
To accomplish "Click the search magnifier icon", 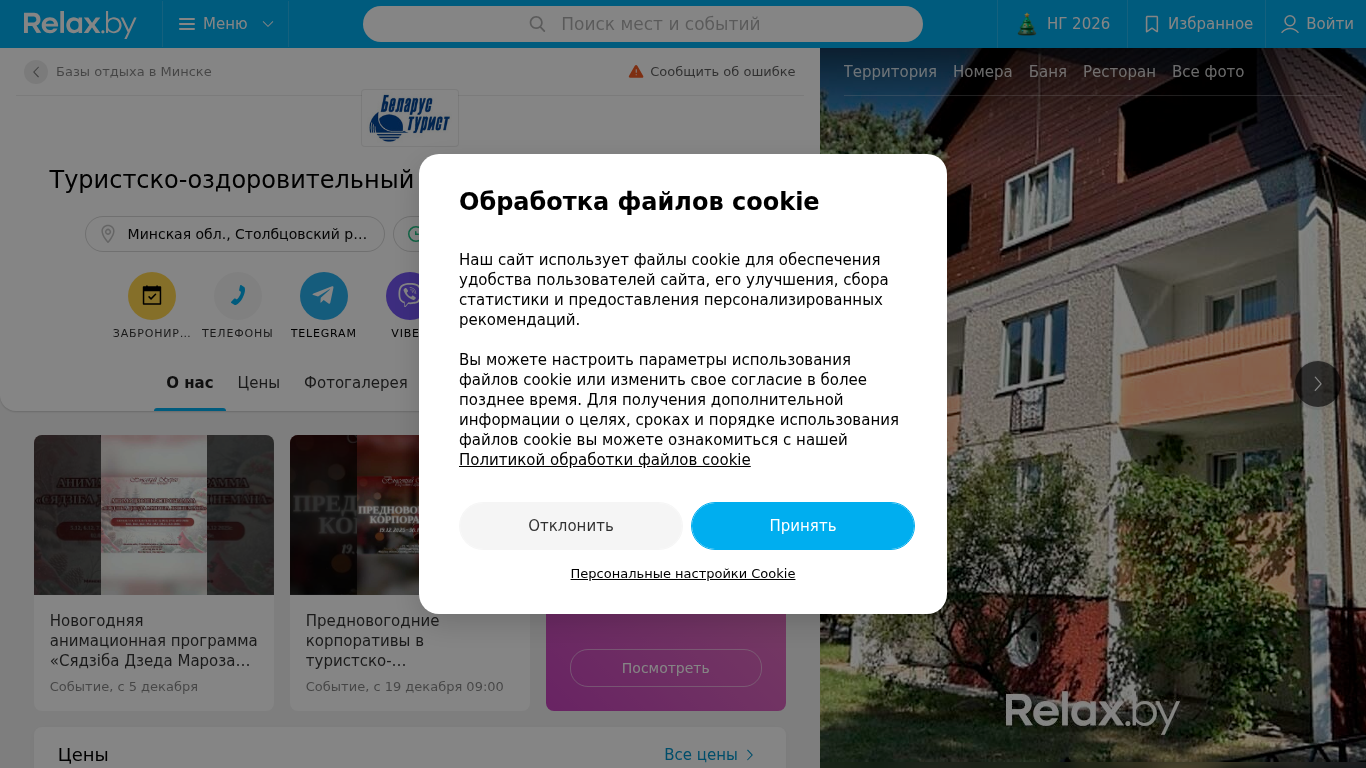I will pos(537,24).
